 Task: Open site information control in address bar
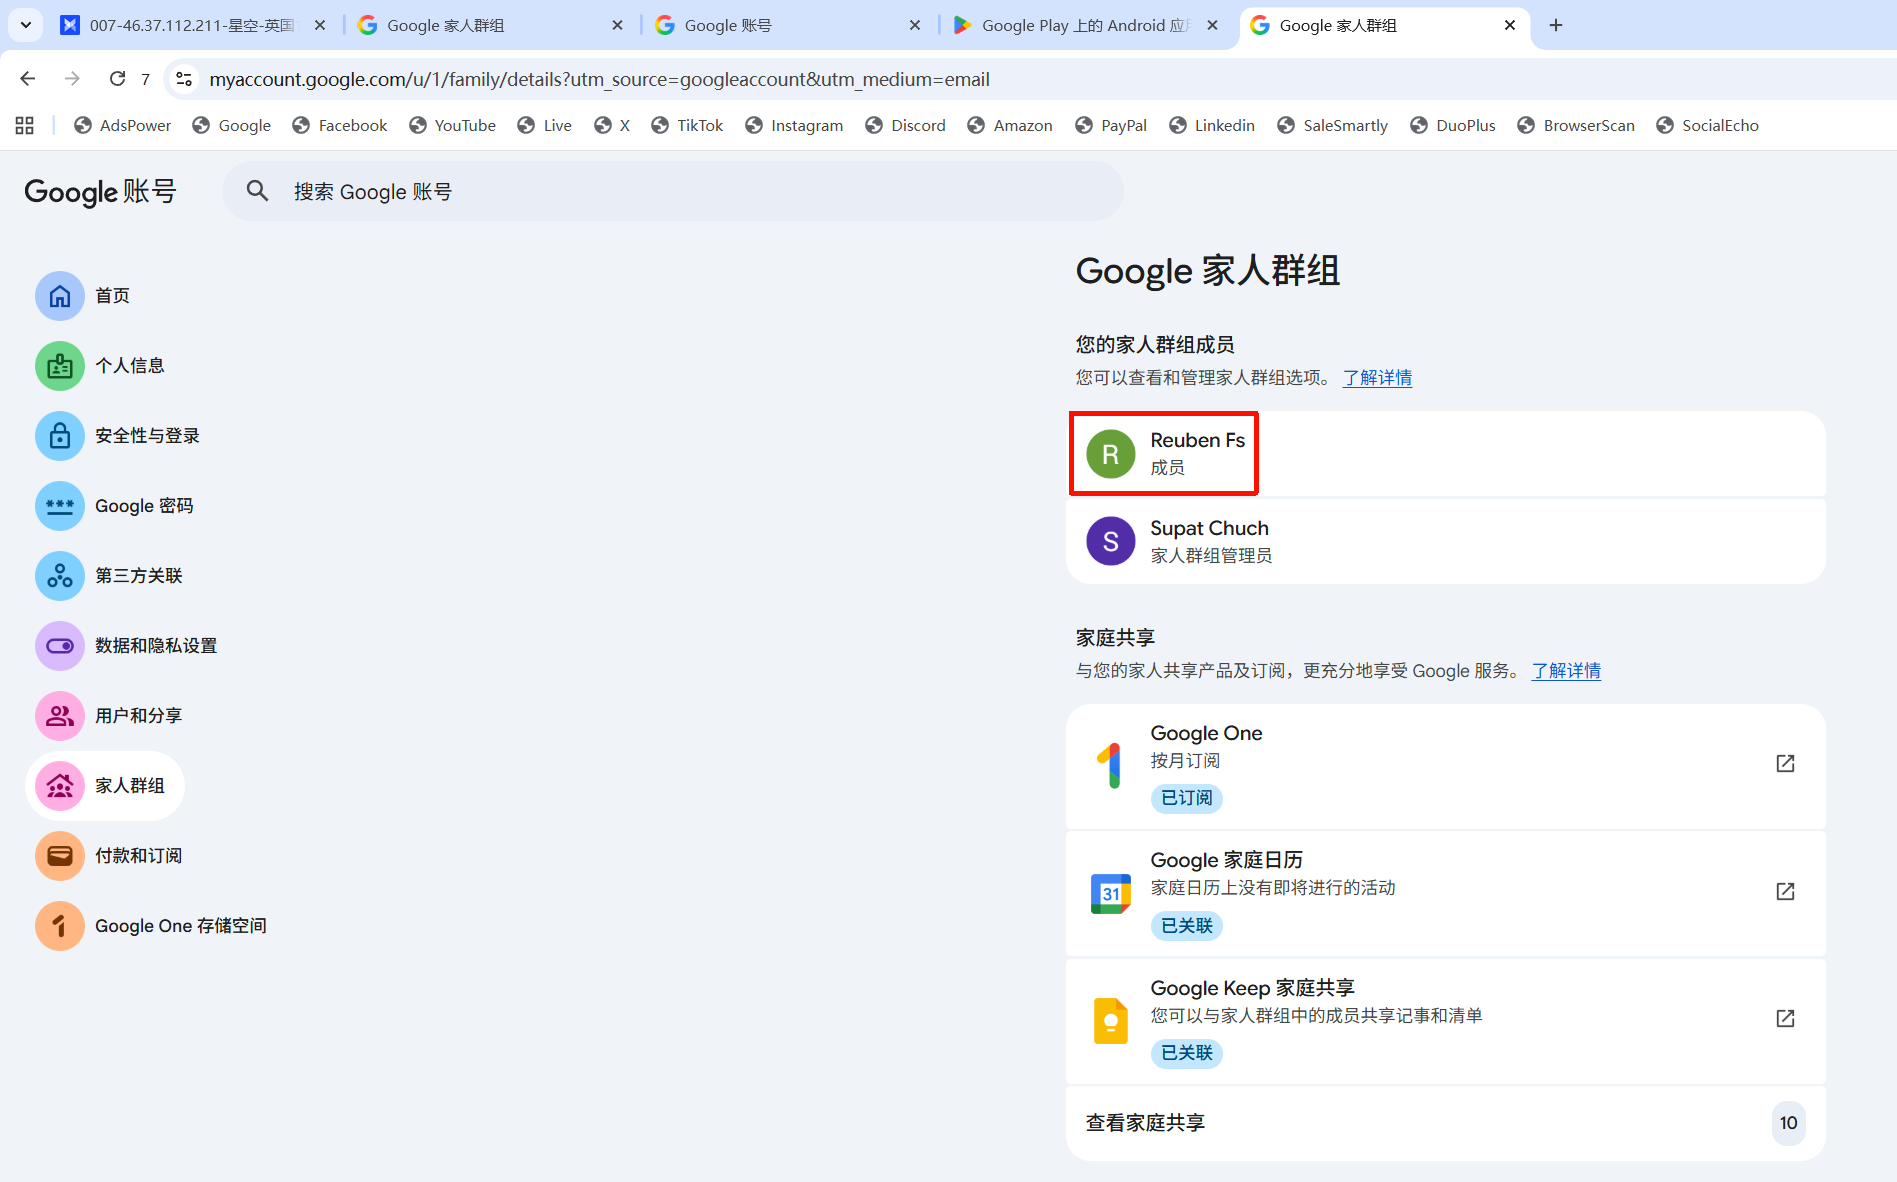point(184,79)
